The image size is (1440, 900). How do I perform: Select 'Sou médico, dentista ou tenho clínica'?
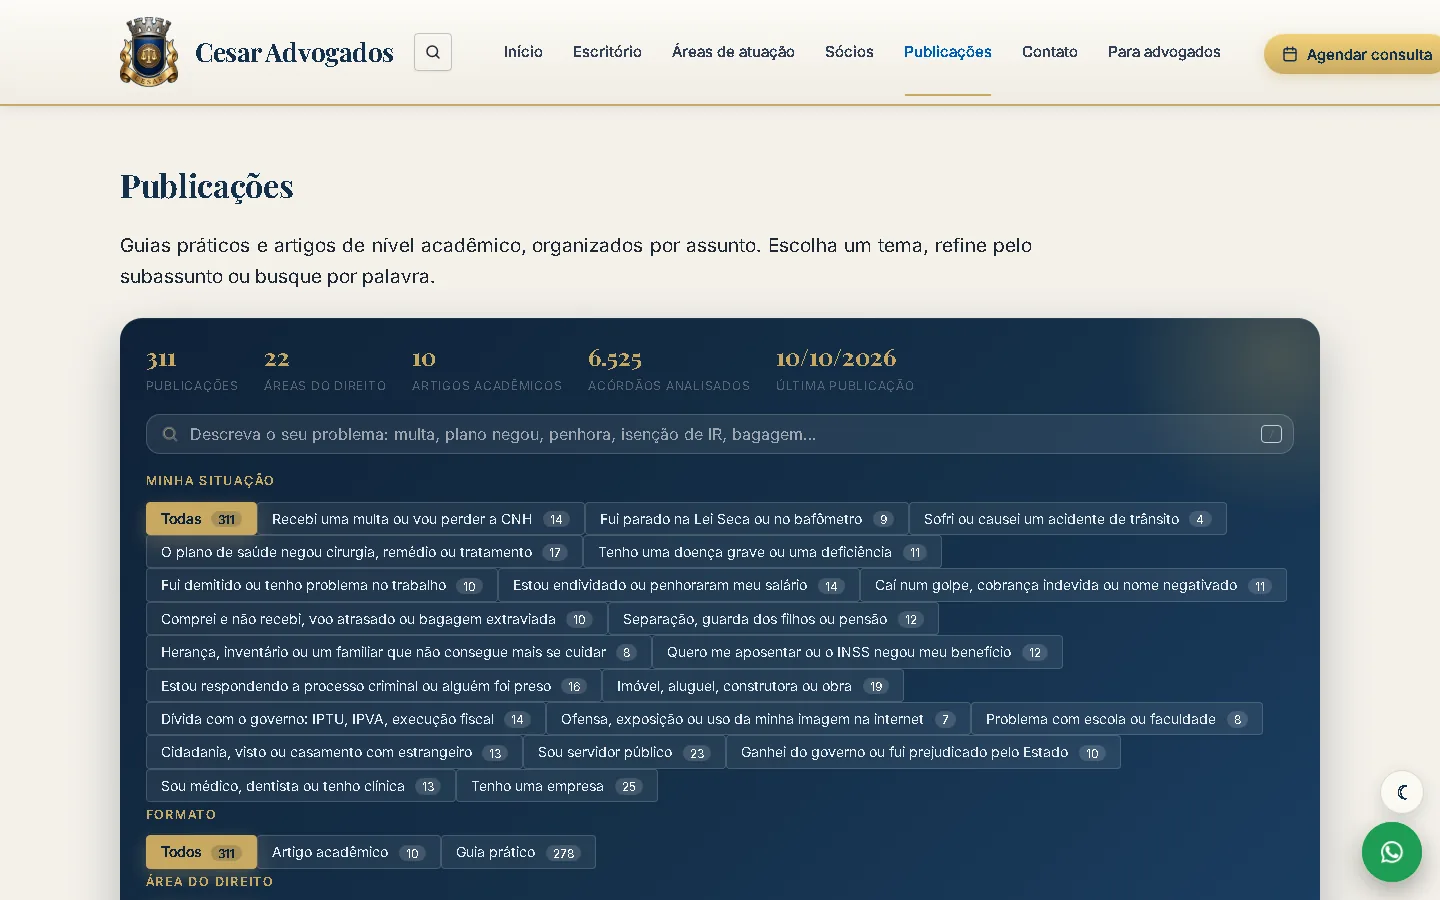point(301,786)
